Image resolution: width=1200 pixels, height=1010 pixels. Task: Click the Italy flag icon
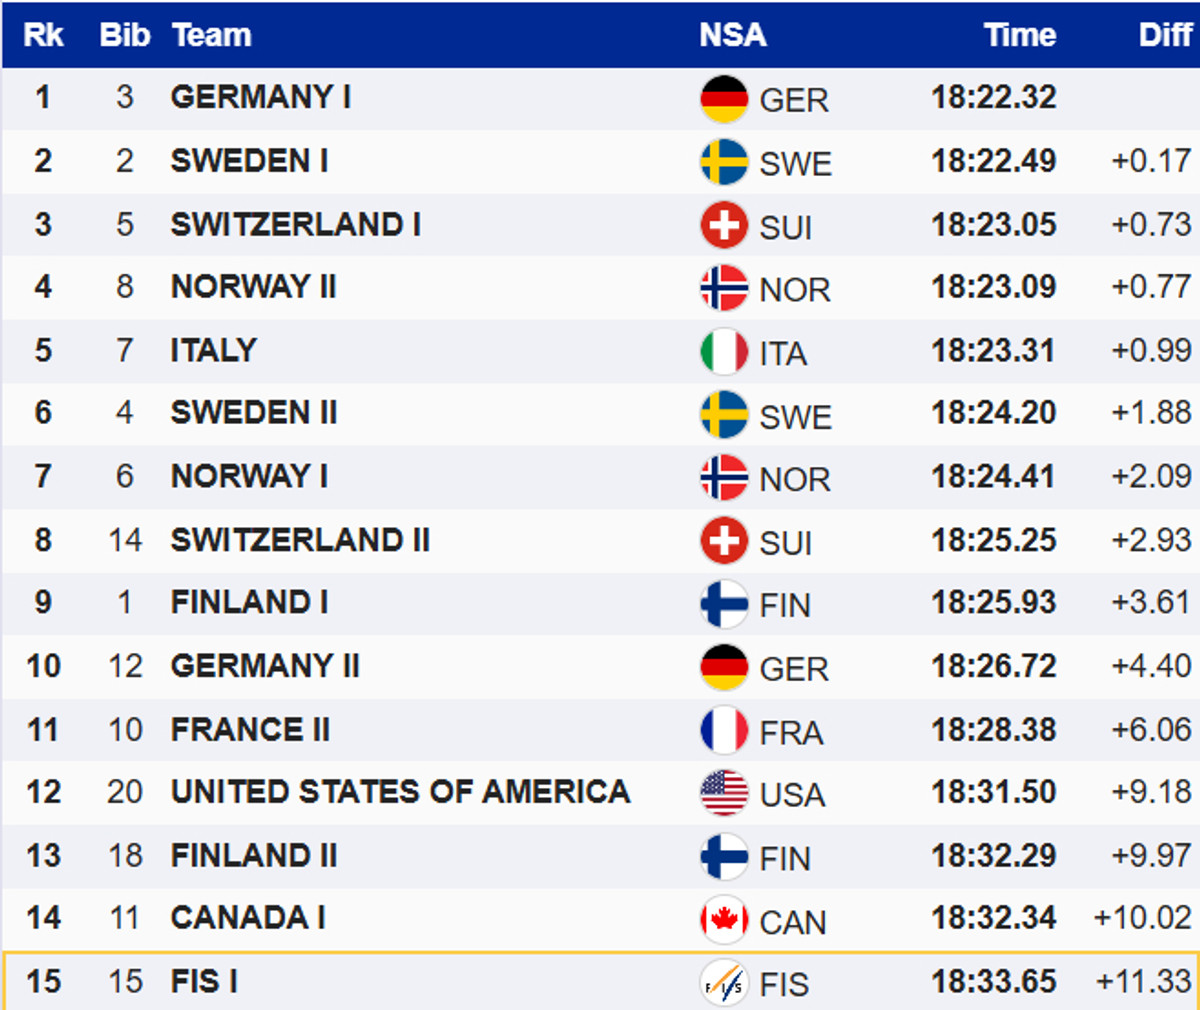coord(724,352)
